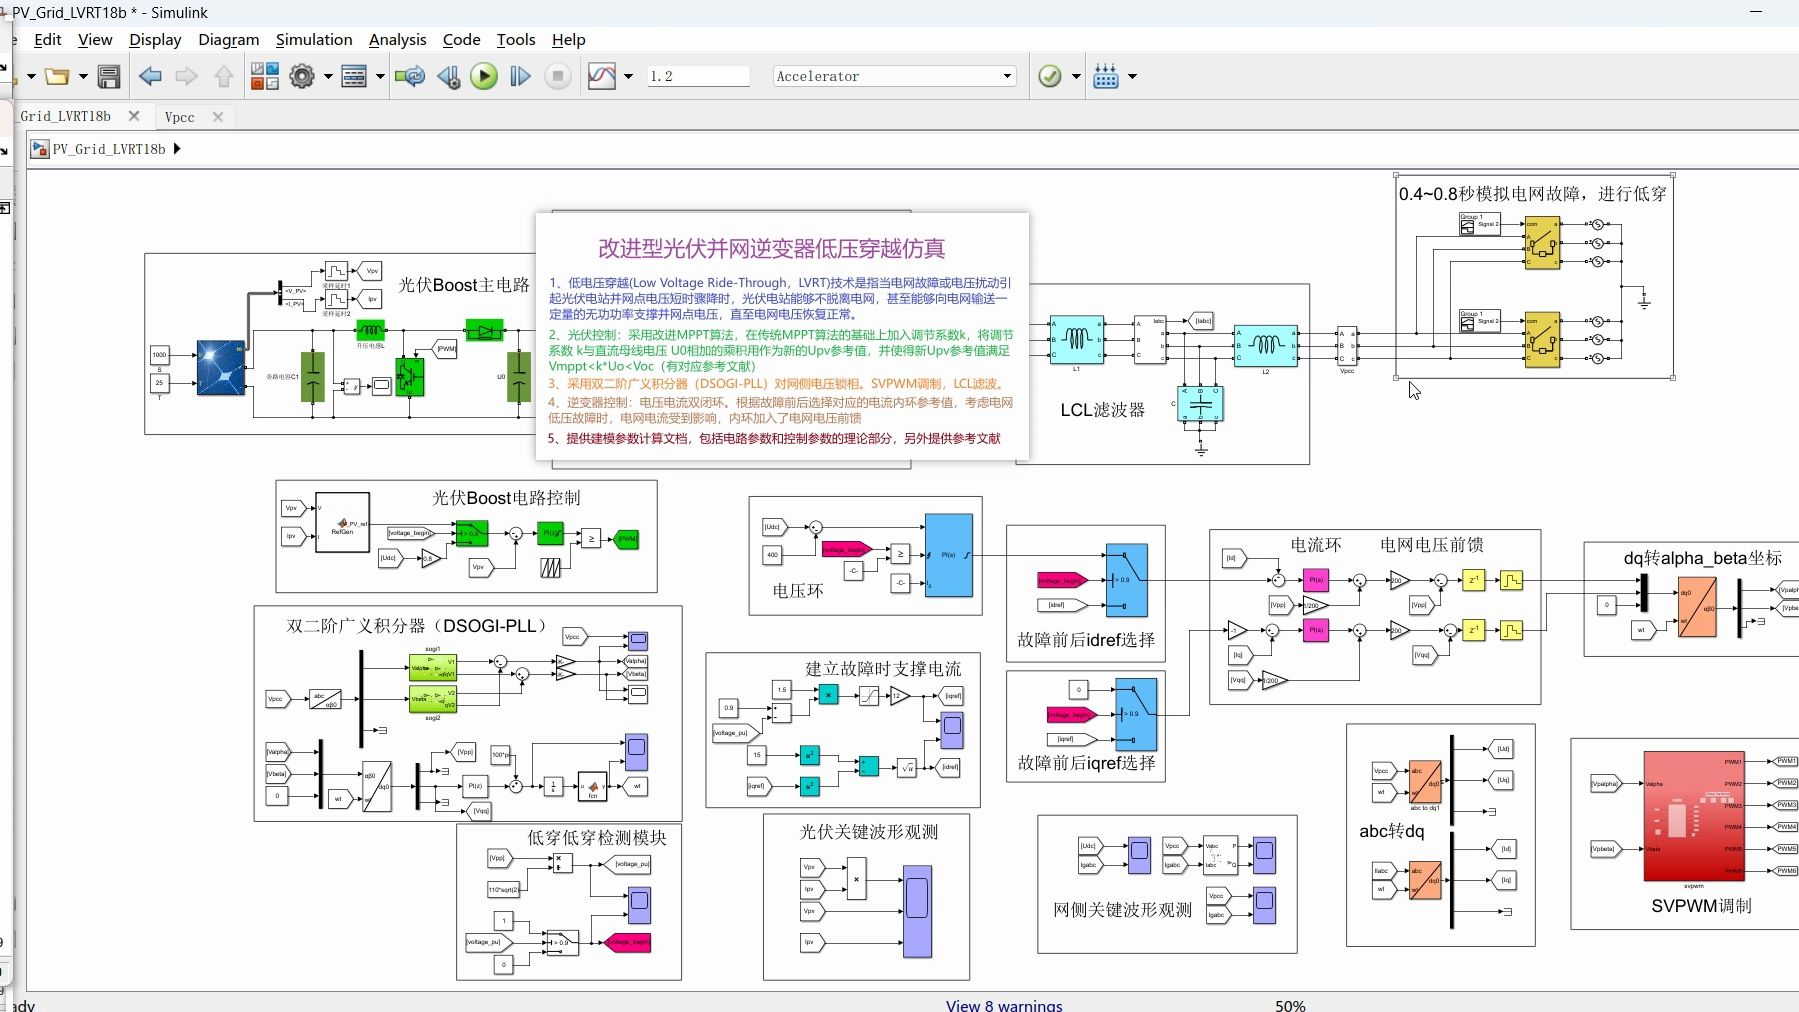This screenshot has width=1799, height=1012.
Task: Open the Library Browser icon
Action: (x=264, y=76)
